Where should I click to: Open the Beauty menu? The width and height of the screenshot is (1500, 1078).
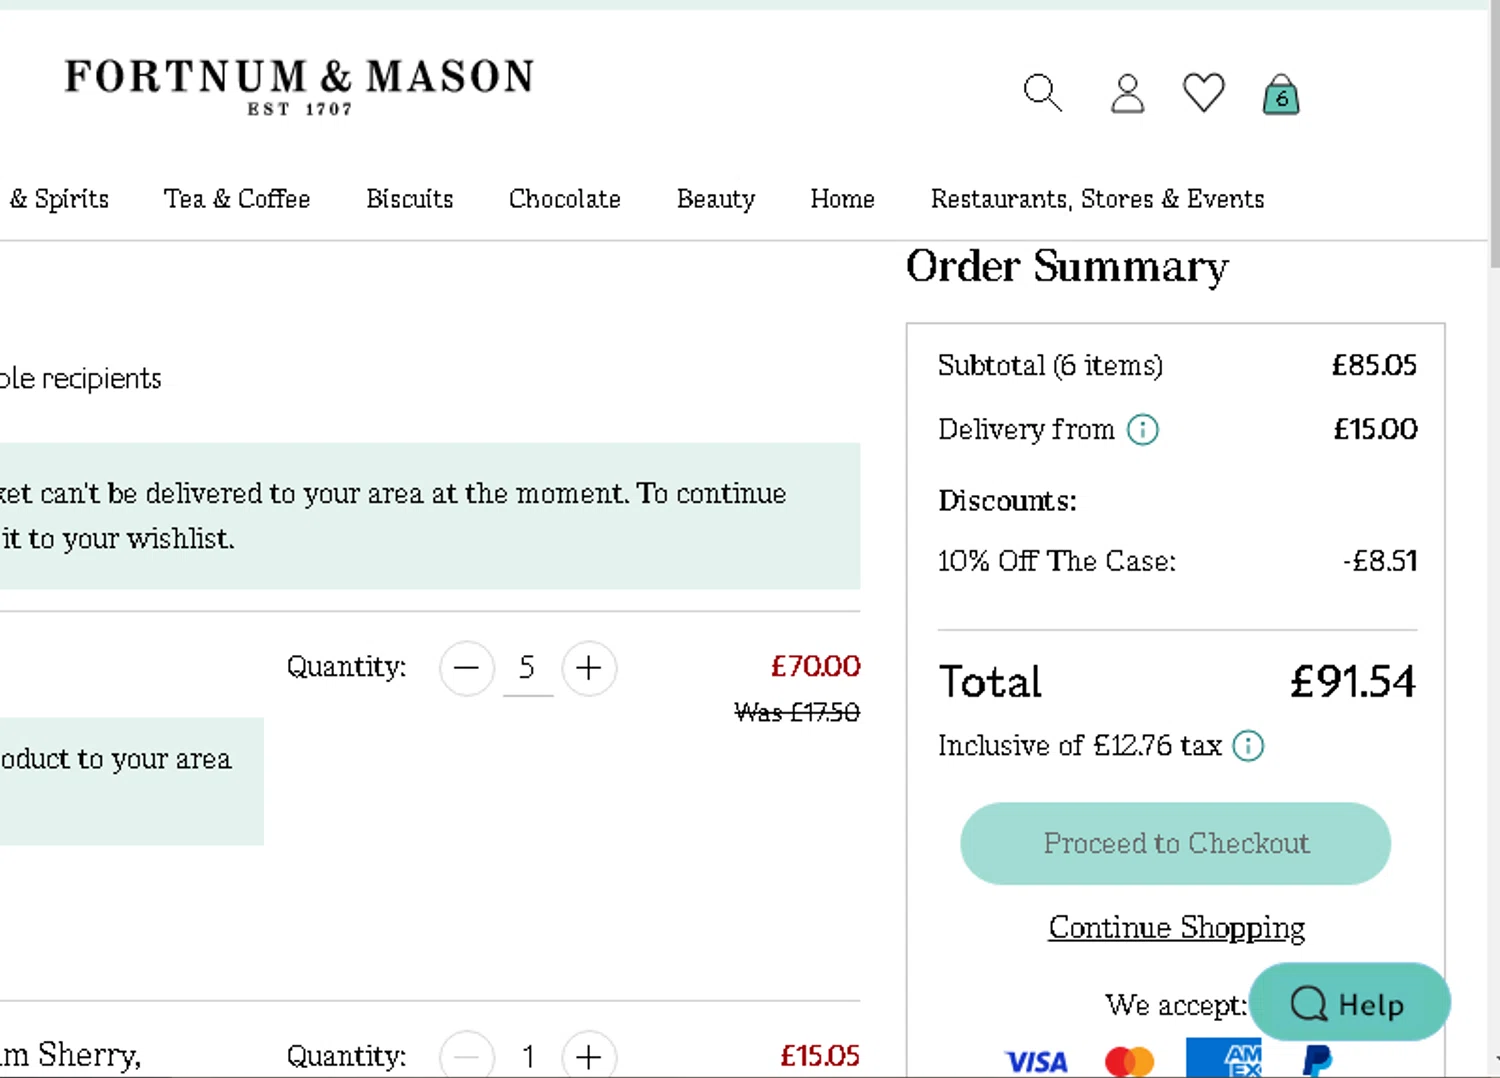716,199
